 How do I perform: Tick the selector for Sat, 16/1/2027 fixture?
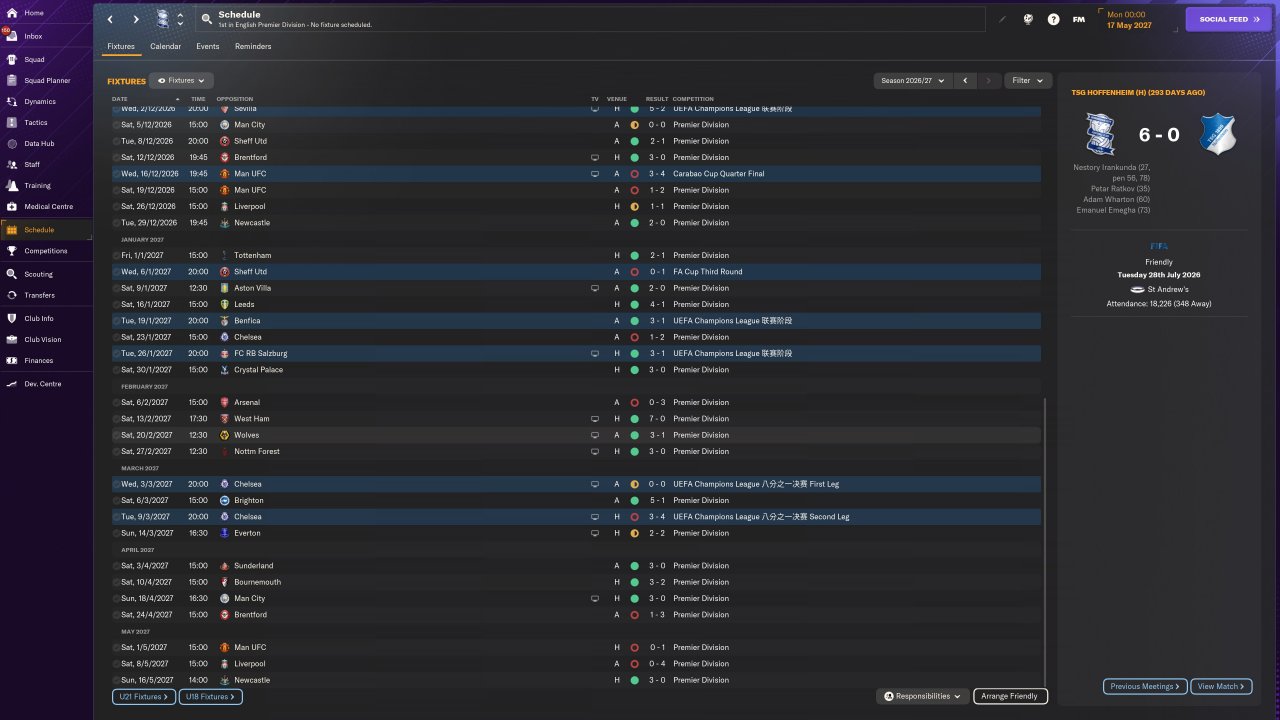116,304
